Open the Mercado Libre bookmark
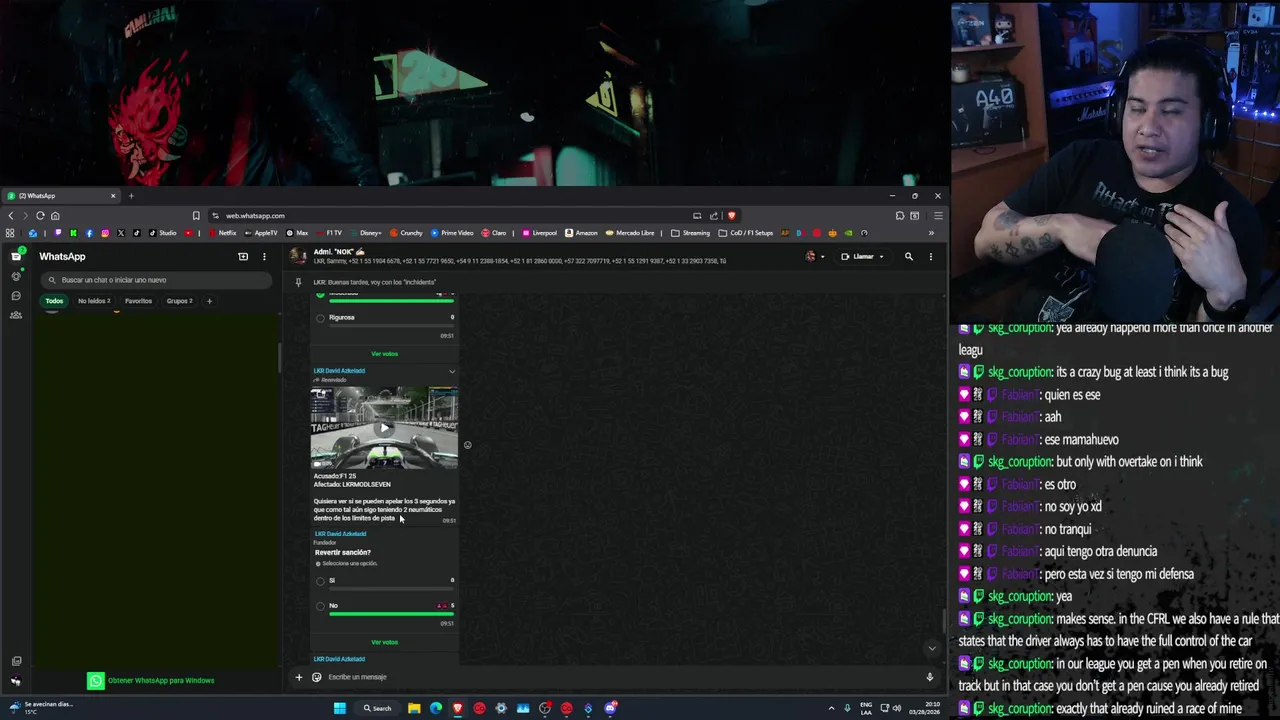Viewport: 1280px width, 720px height. tap(630, 233)
